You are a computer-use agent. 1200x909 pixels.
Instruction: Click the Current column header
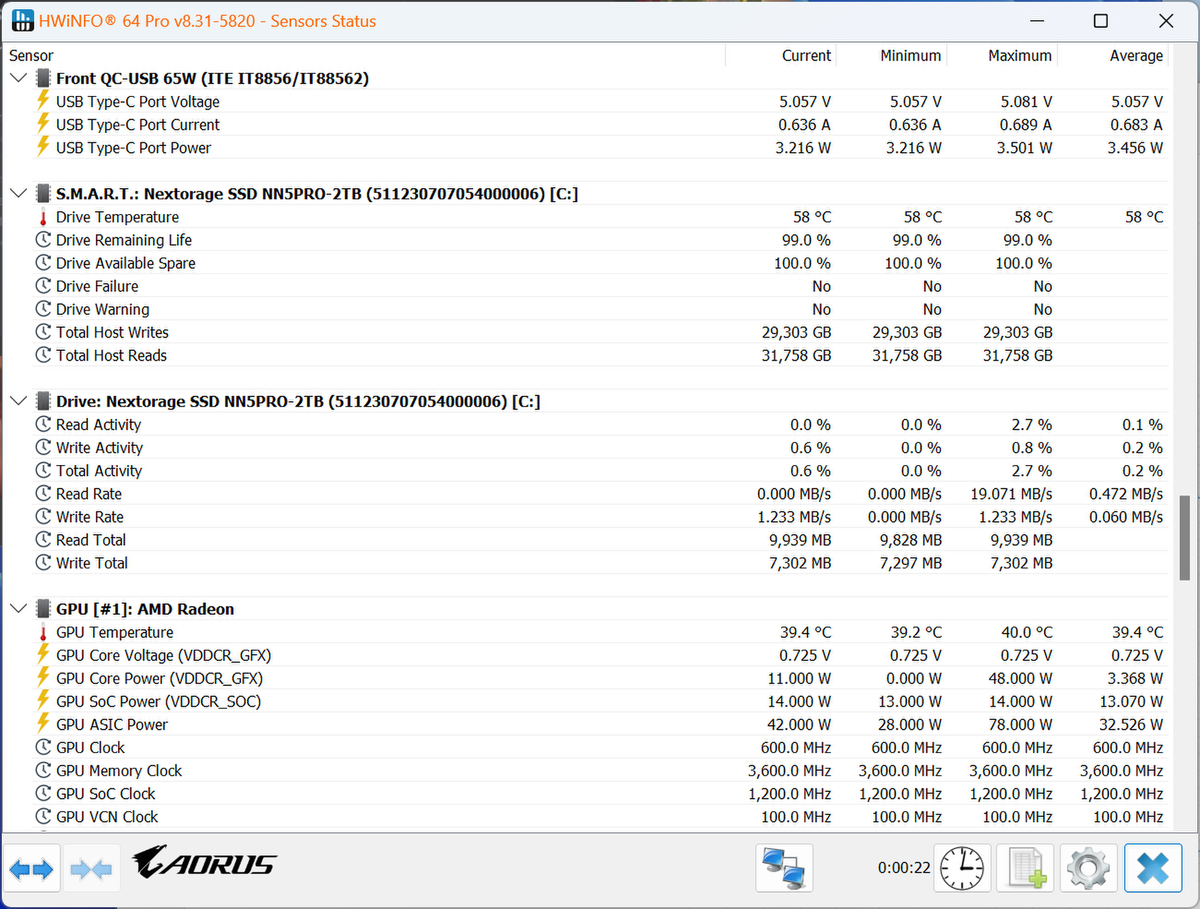click(x=806, y=56)
